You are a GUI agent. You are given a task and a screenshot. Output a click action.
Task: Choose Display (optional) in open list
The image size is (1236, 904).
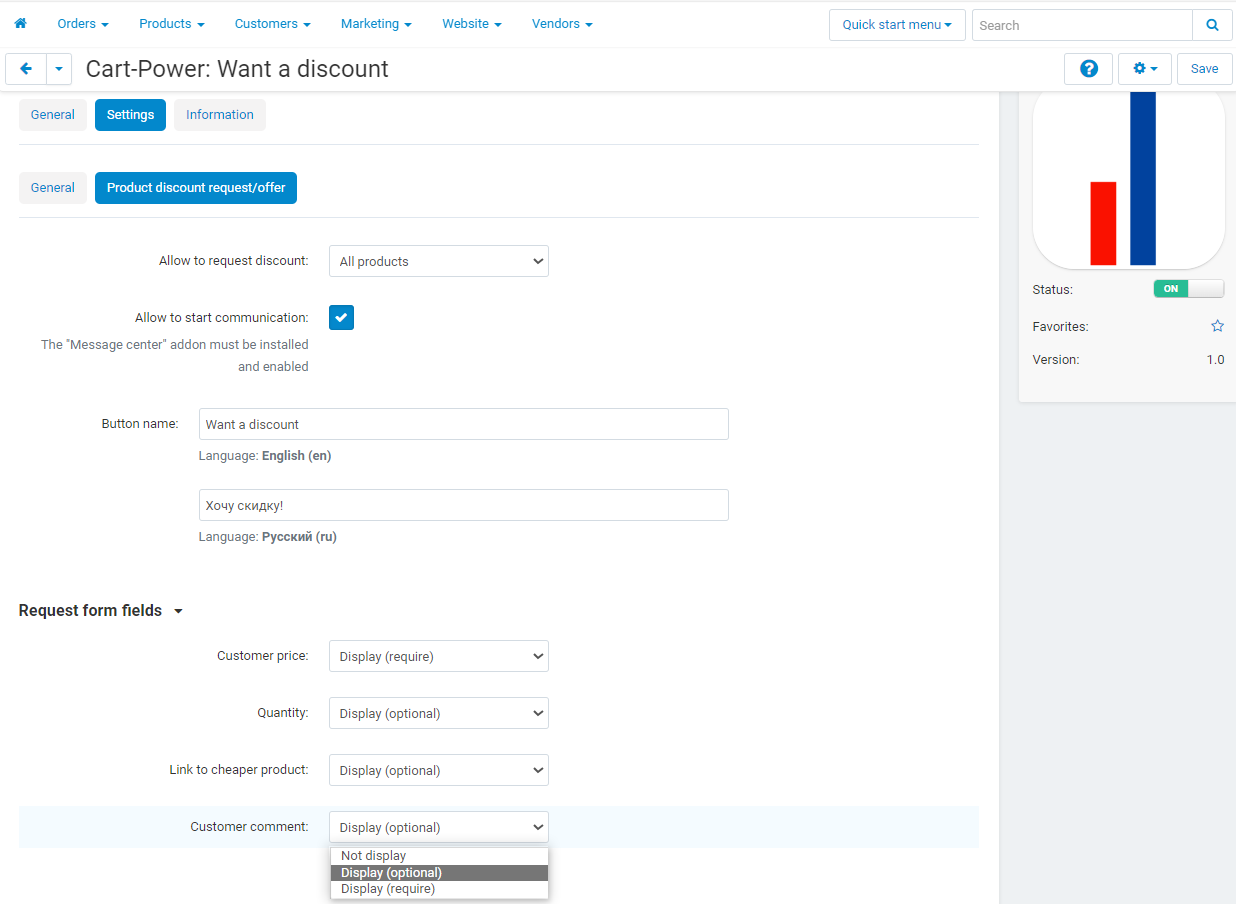[440, 873]
